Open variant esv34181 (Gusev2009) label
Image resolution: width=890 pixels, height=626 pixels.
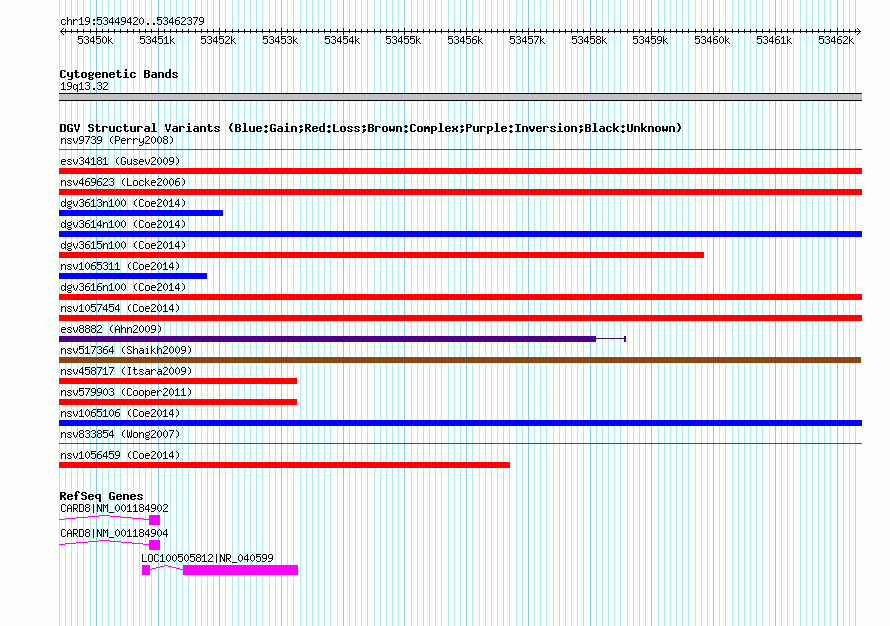[120, 161]
